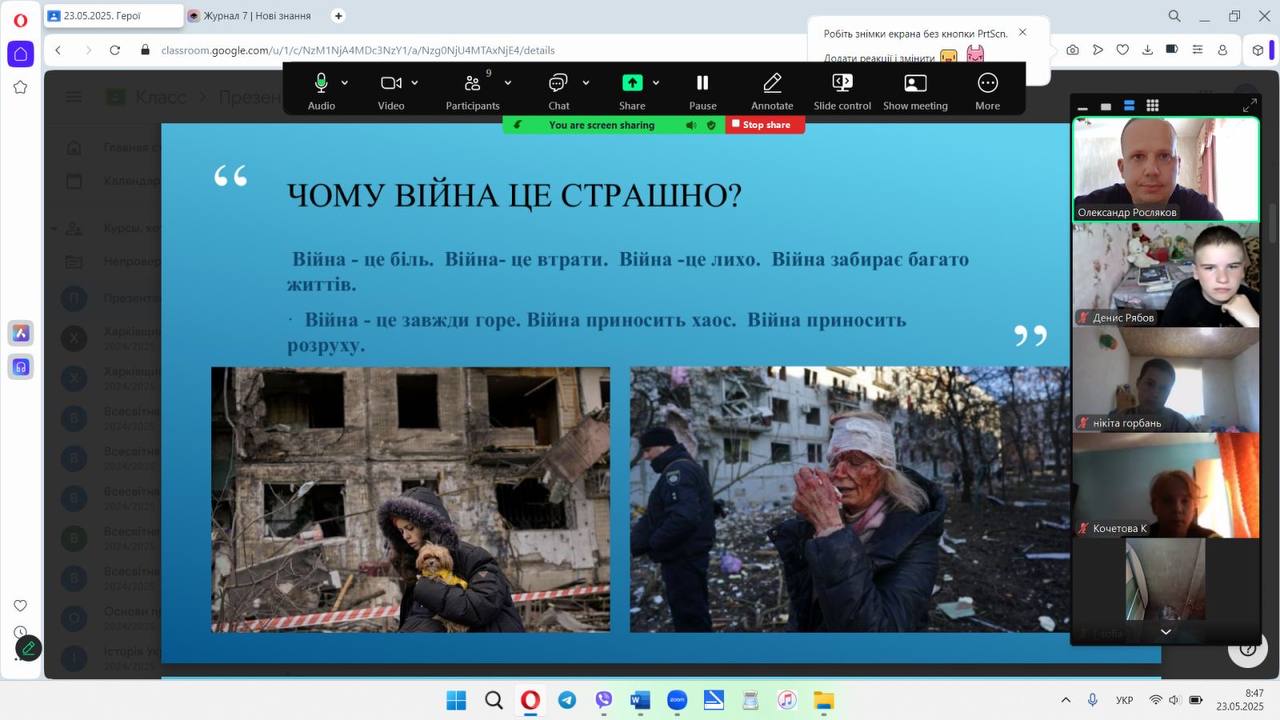The width and height of the screenshot is (1280, 720).
Task: Open browser downloads icon
Action: (x=1148, y=50)
